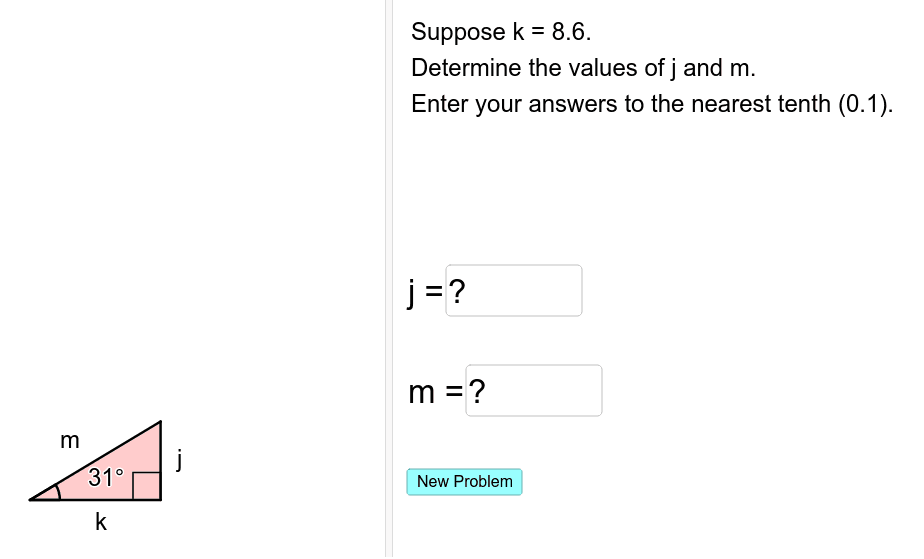Viewport: 924px width, 559px height.
Task: Click the m answer input box
Action: [x=534, y=391]
